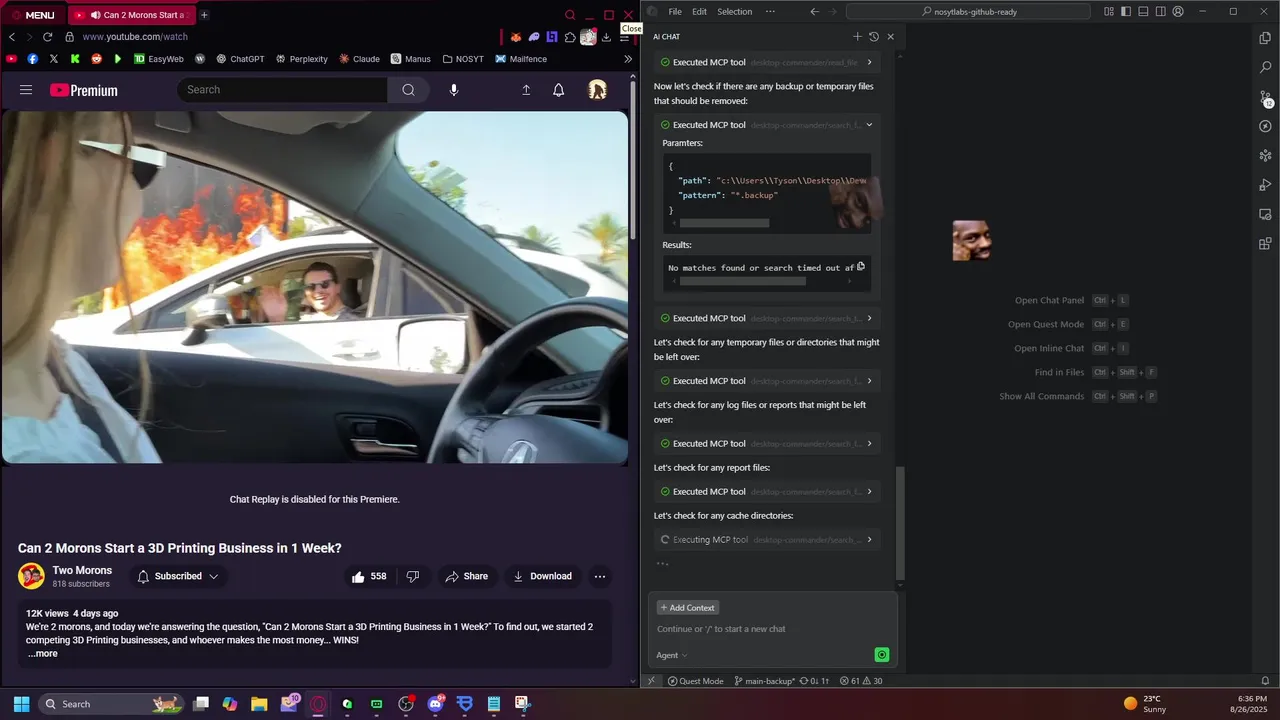Open the EasyWeb bookmark
This screenshot has height=720, width=1280.
point(159,59)
